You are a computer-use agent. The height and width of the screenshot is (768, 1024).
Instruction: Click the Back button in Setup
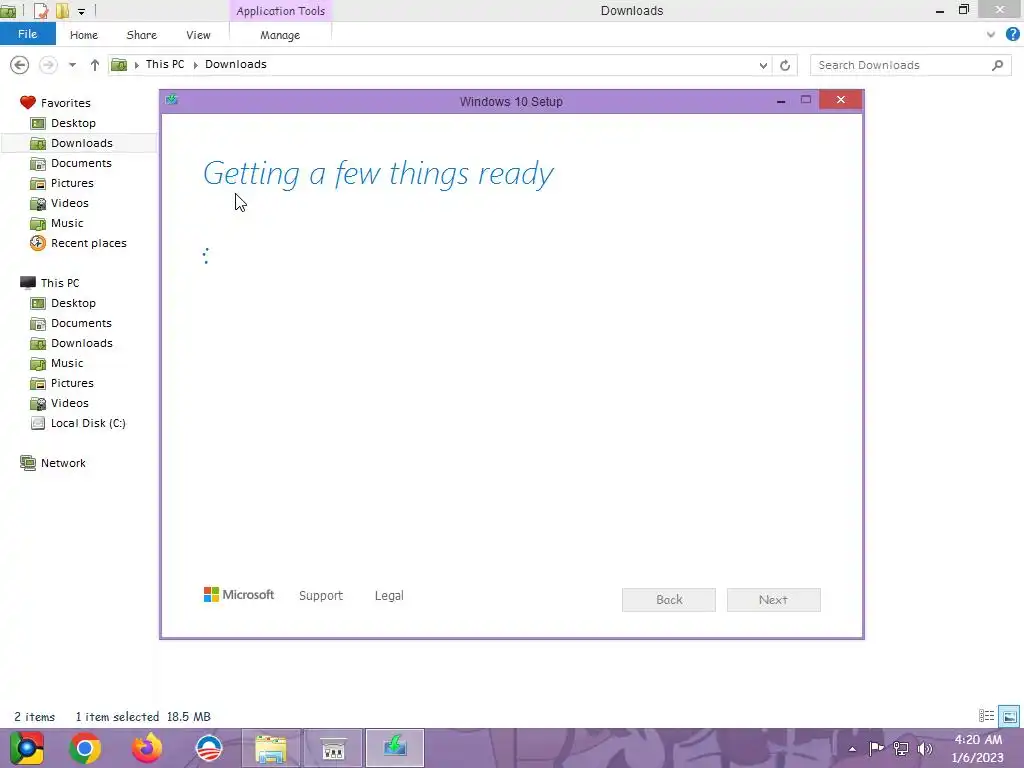coord(669,600)
